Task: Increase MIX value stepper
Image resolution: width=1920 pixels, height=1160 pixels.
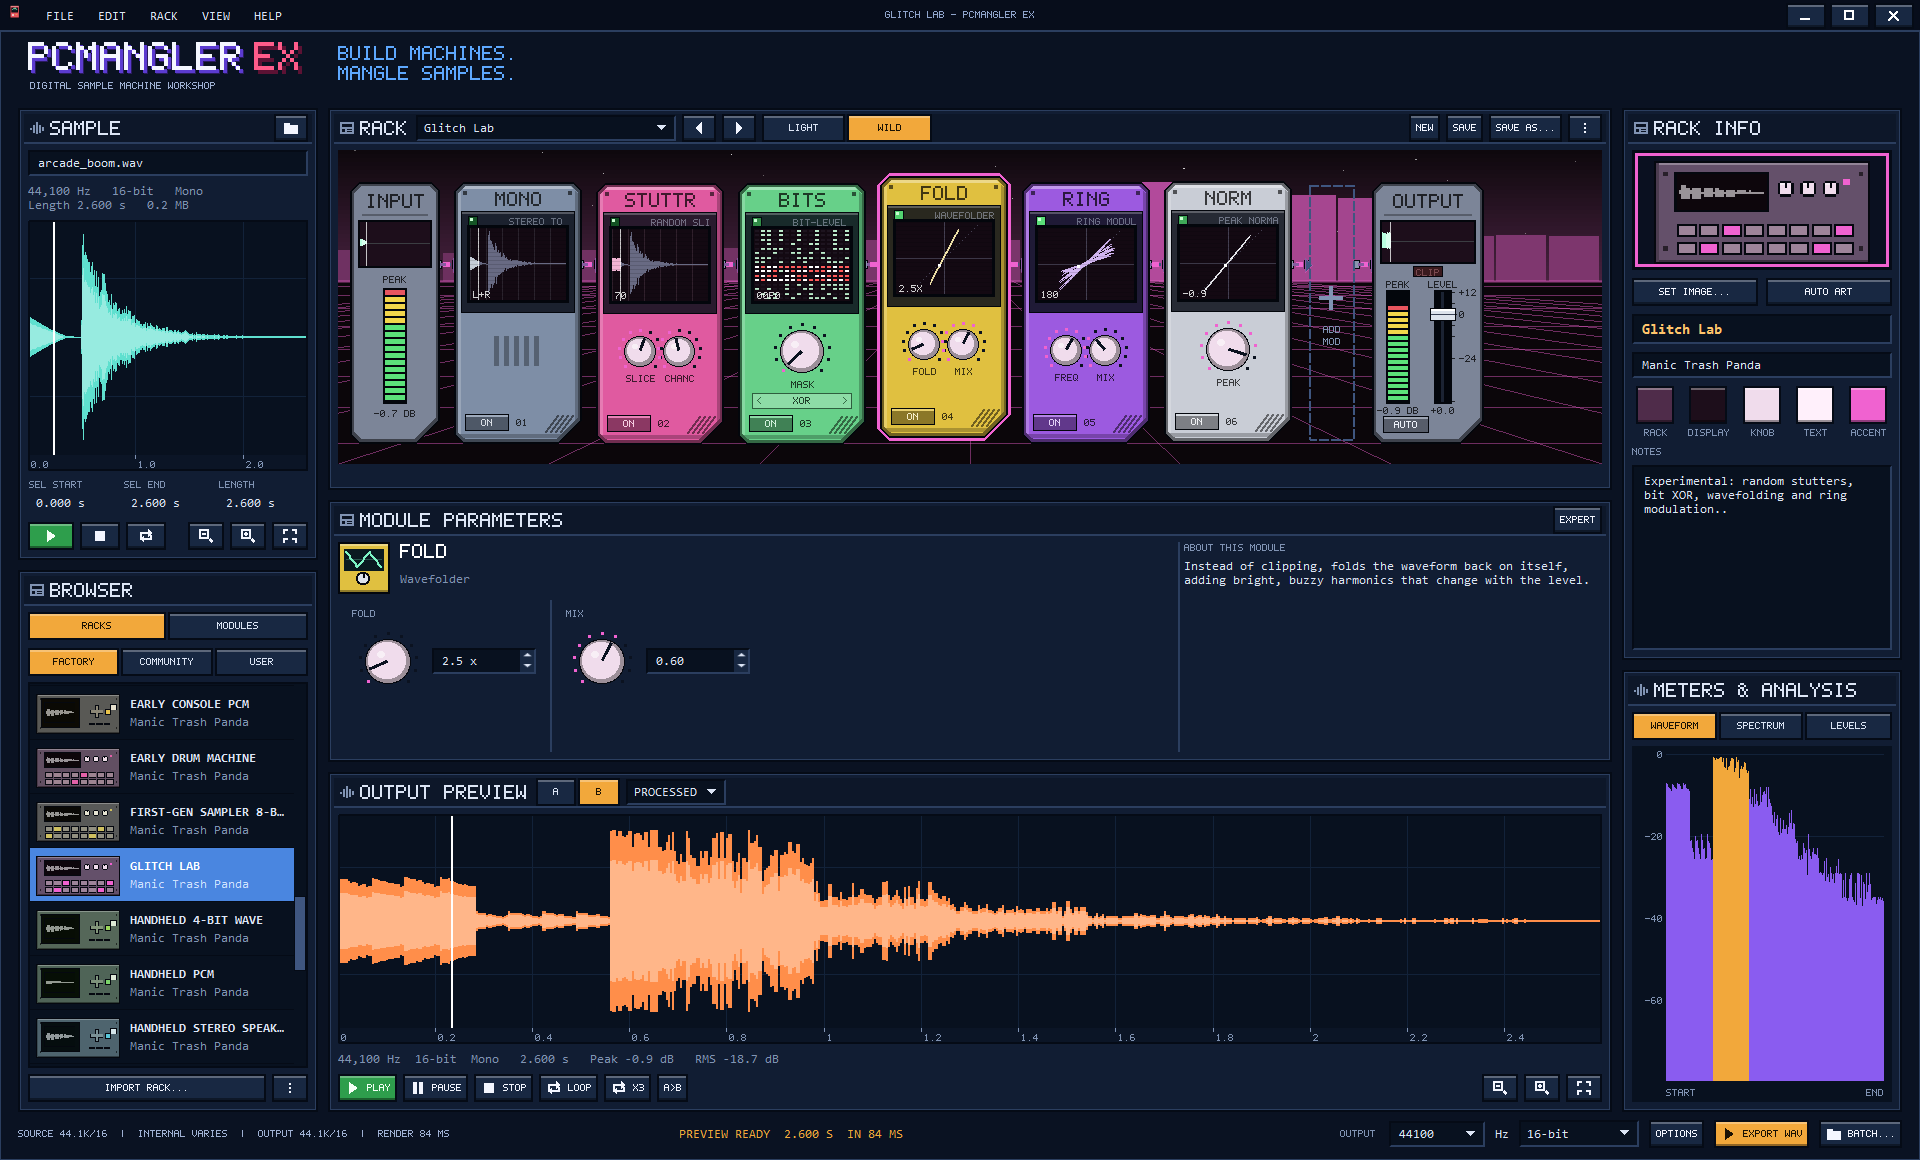Action: [741, 656]
